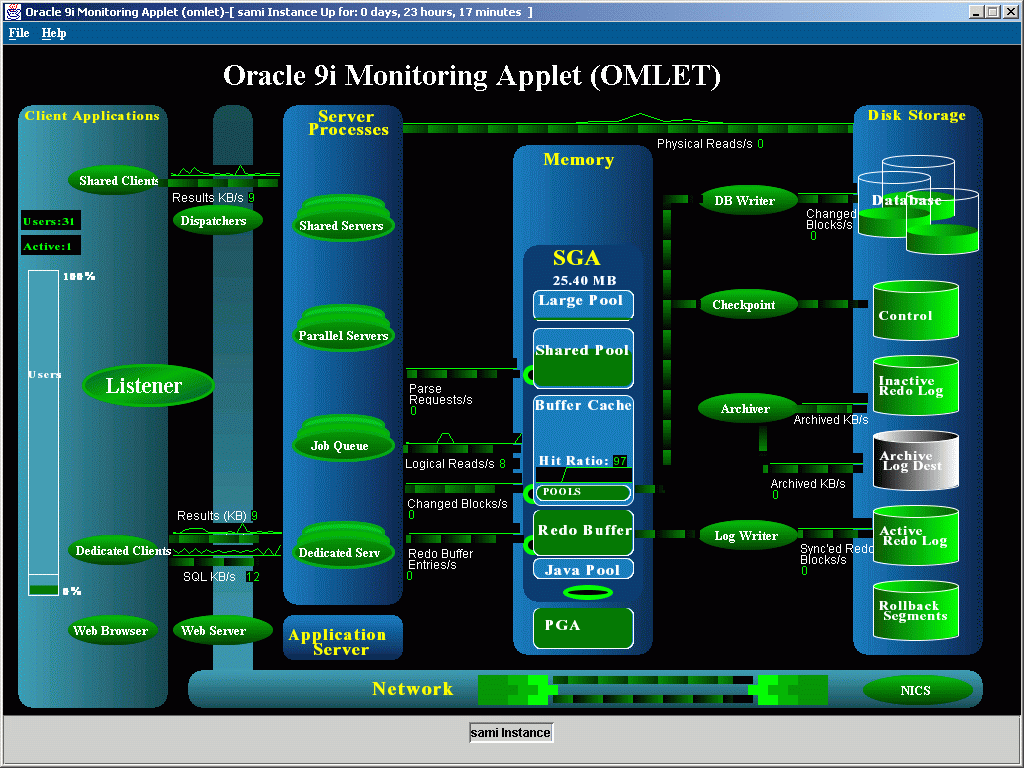Click the NICS oval

click(x=917, y=690)
